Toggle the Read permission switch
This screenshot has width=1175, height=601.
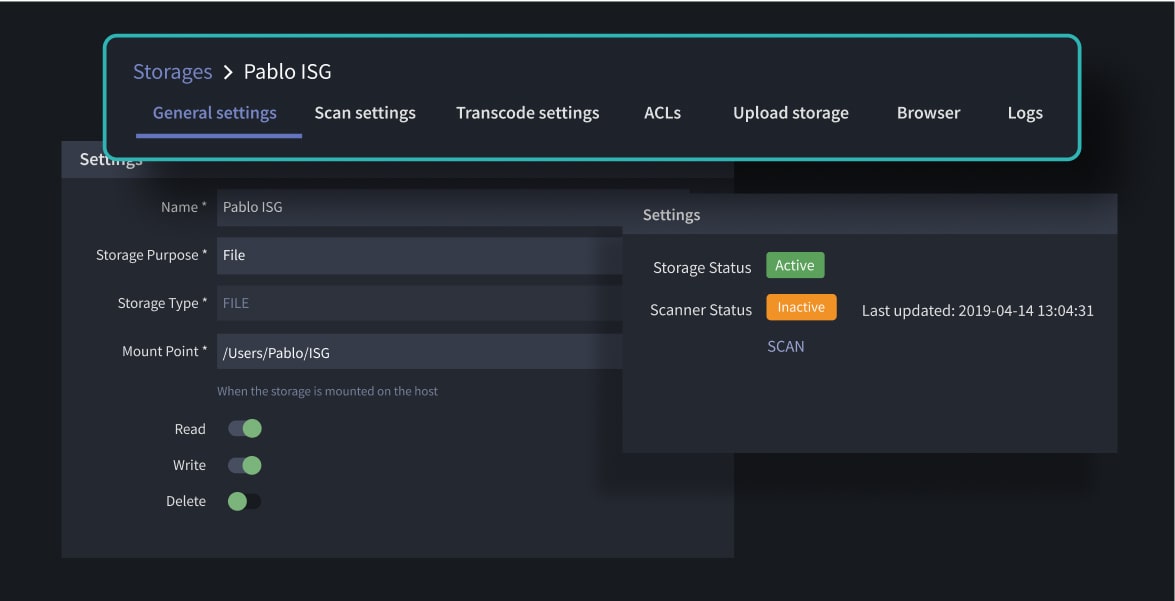tap(245, 429)
